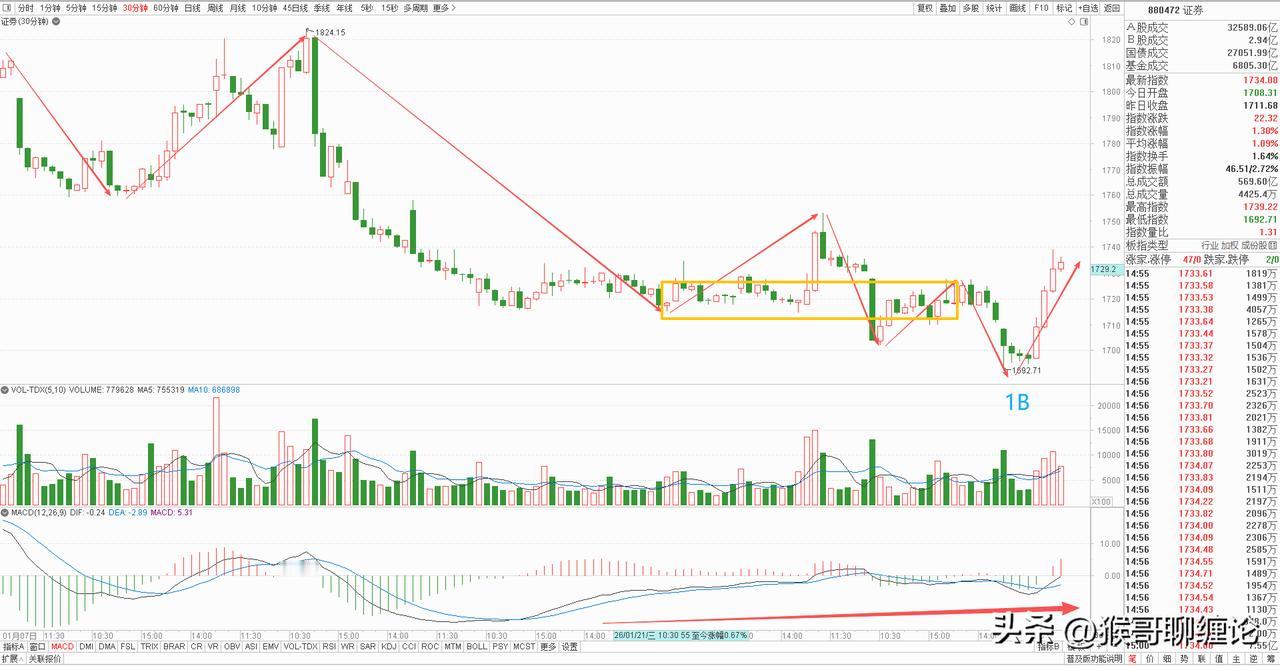1280x666 pixels.
Task: Select the MCST indicator tab
Action: tap(524, 646)
